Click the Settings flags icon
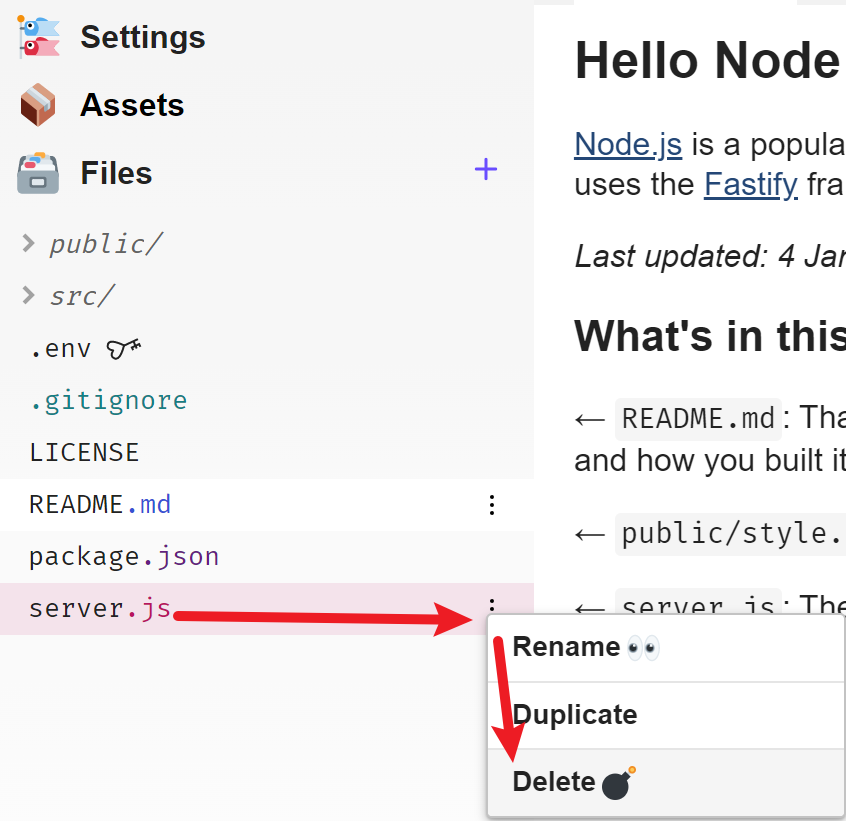 (x=38, y=37)
